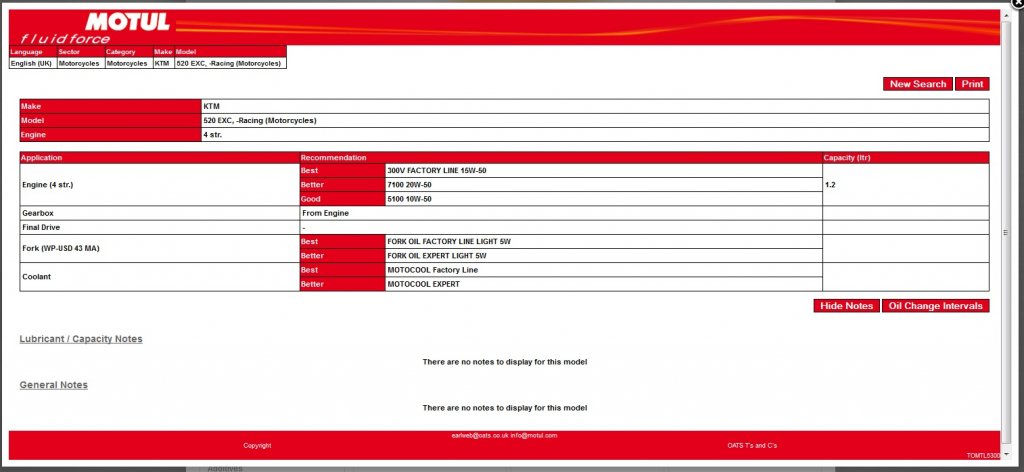Click the Copyright link in the footer
Image resolution: width=1024 pixels, height=472 pixels.
pos(257,446)
